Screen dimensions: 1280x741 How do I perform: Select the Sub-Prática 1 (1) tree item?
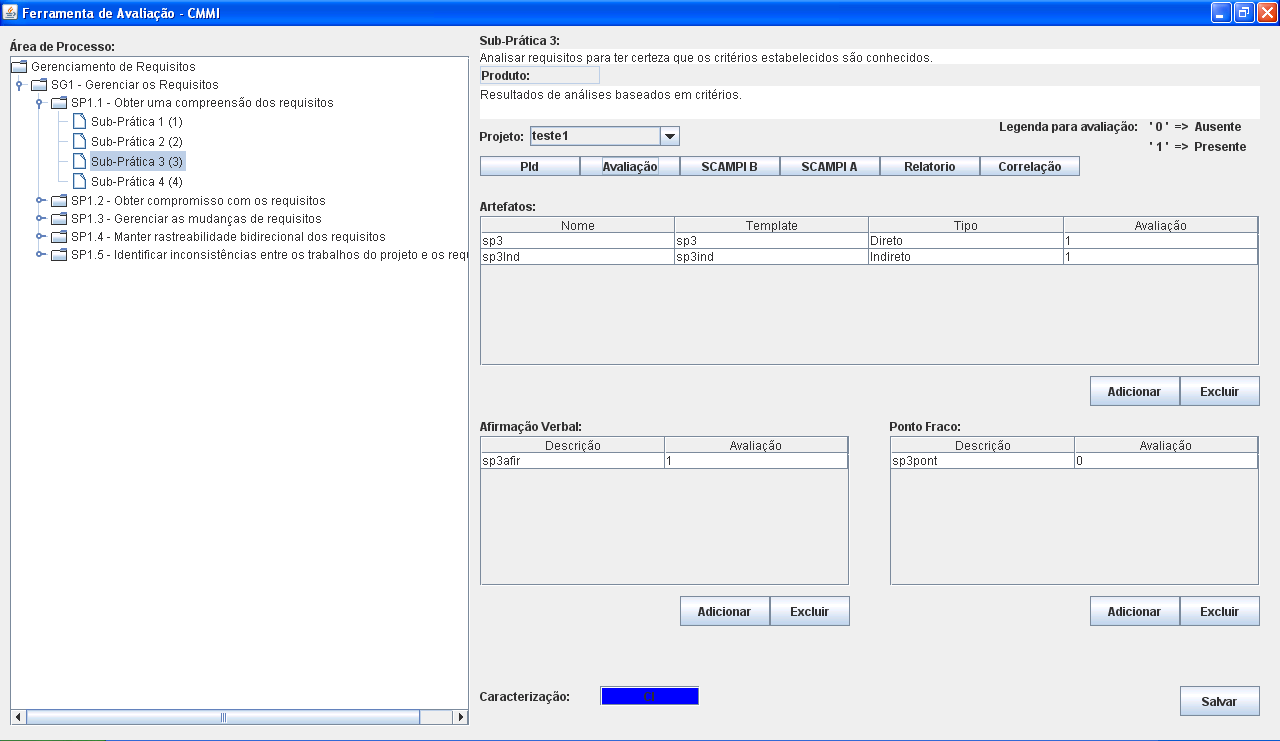click(x=137, y=122)
